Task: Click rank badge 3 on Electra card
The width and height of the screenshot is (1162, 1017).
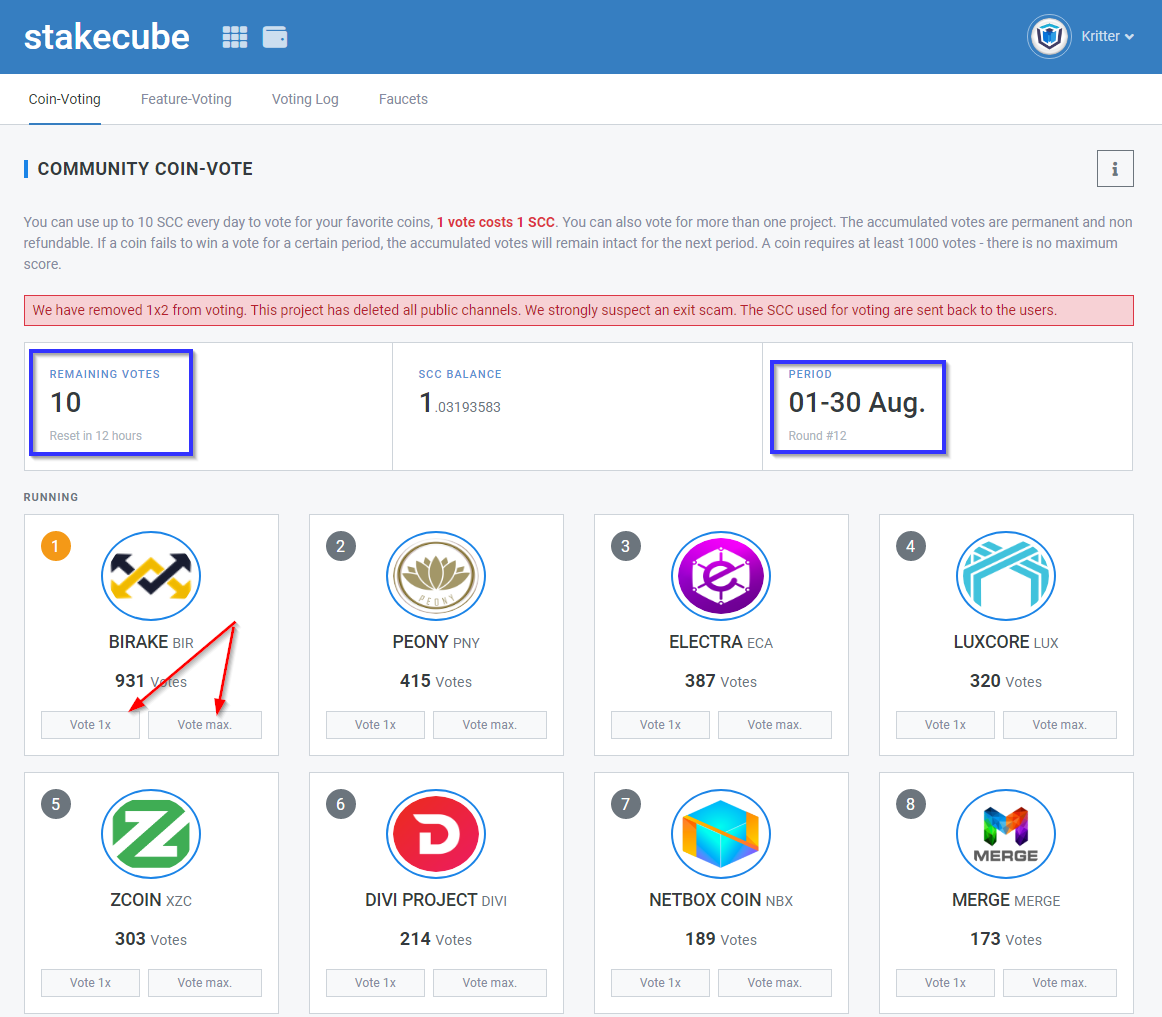Action: pos(625,546)
